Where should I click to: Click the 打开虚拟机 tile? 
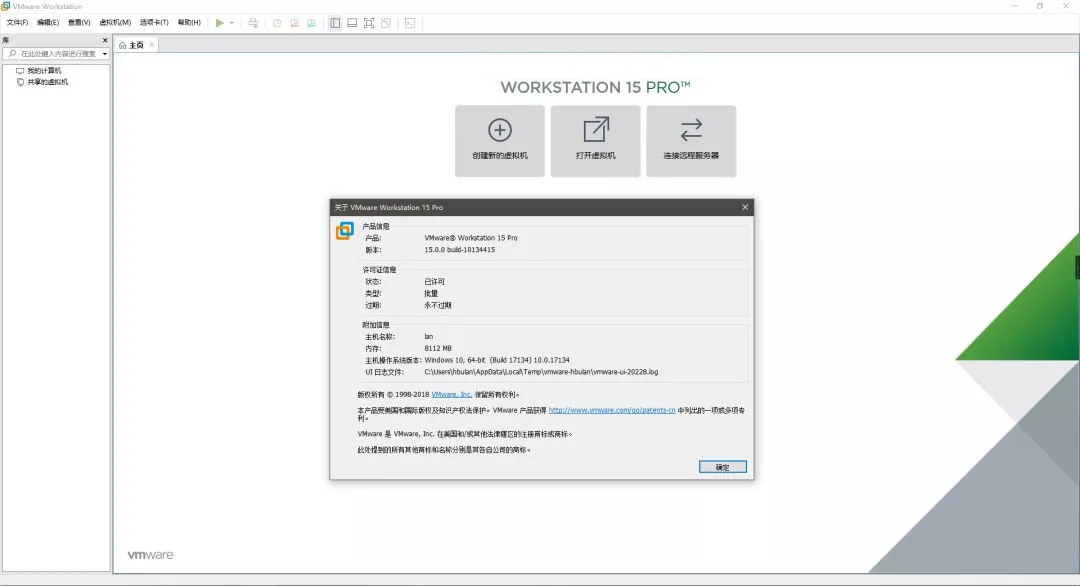point(596,141)
